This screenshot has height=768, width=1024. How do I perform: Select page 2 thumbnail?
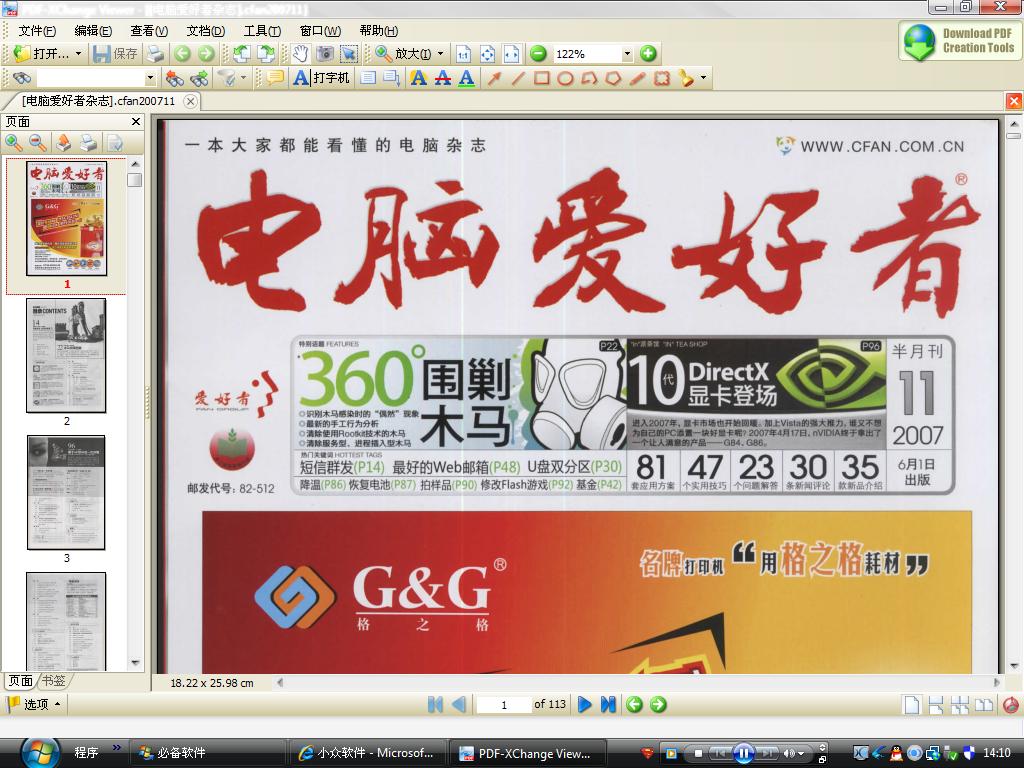[66, 356]
